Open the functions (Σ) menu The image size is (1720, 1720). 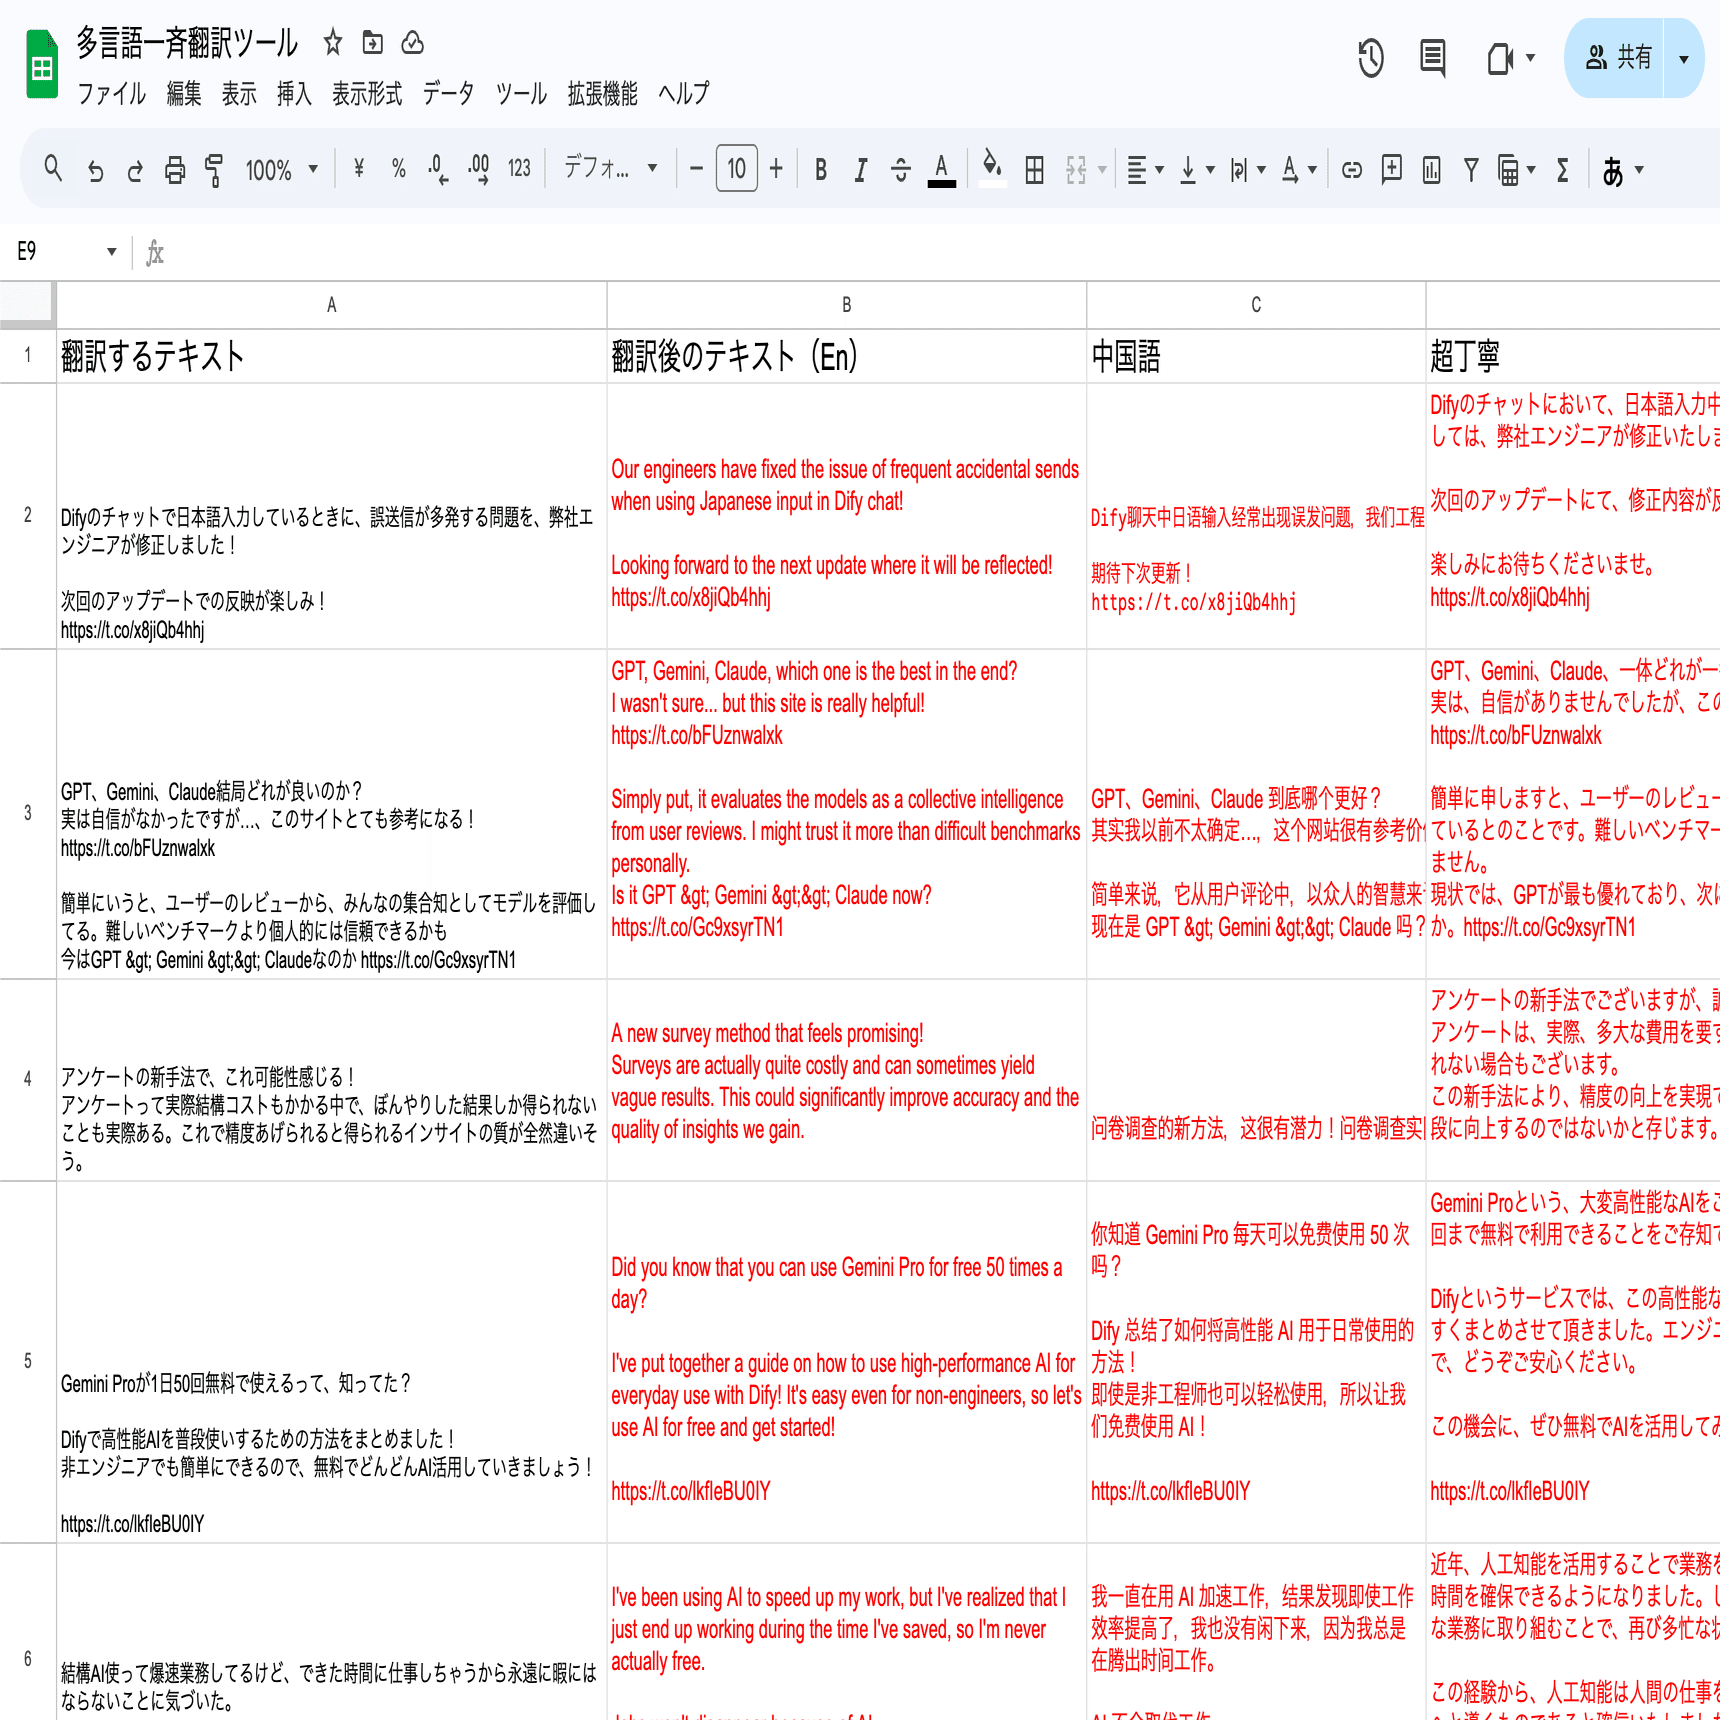point(1561,169)
